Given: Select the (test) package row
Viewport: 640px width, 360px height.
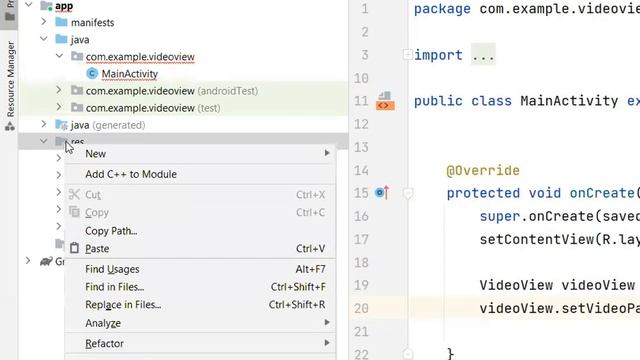Looking at the screenshot, I should click(x=184, y=108).
